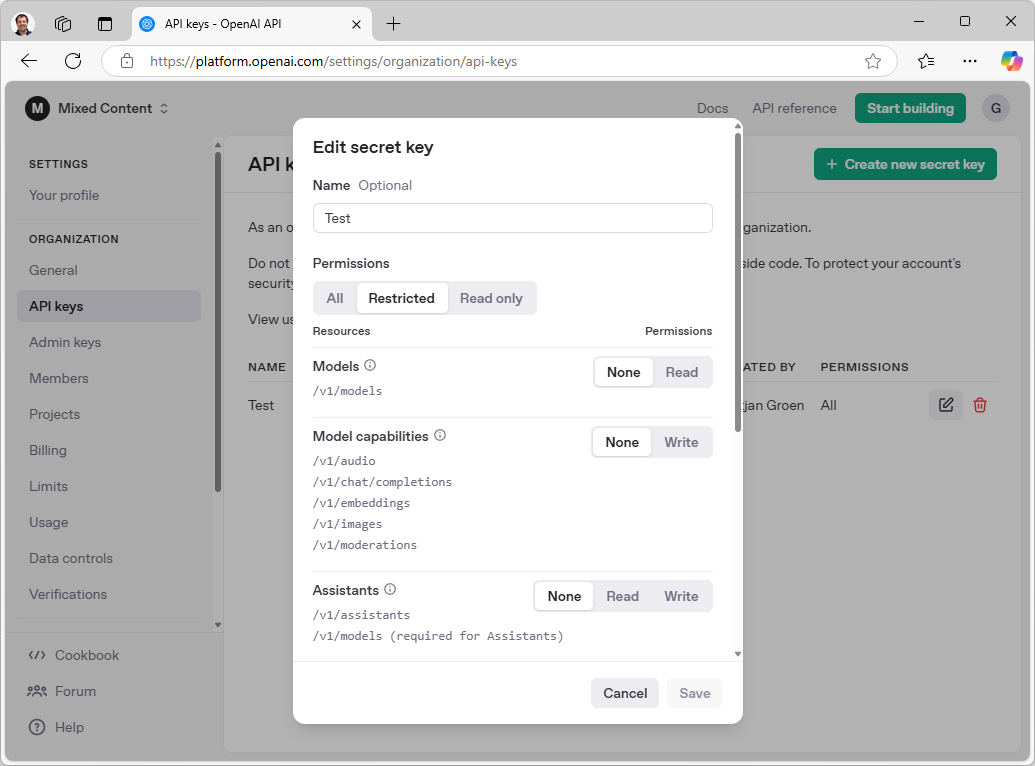Screen dimensions: 1035x766
Task: Open the Help link in the sidebar
Action: (56, 727)
